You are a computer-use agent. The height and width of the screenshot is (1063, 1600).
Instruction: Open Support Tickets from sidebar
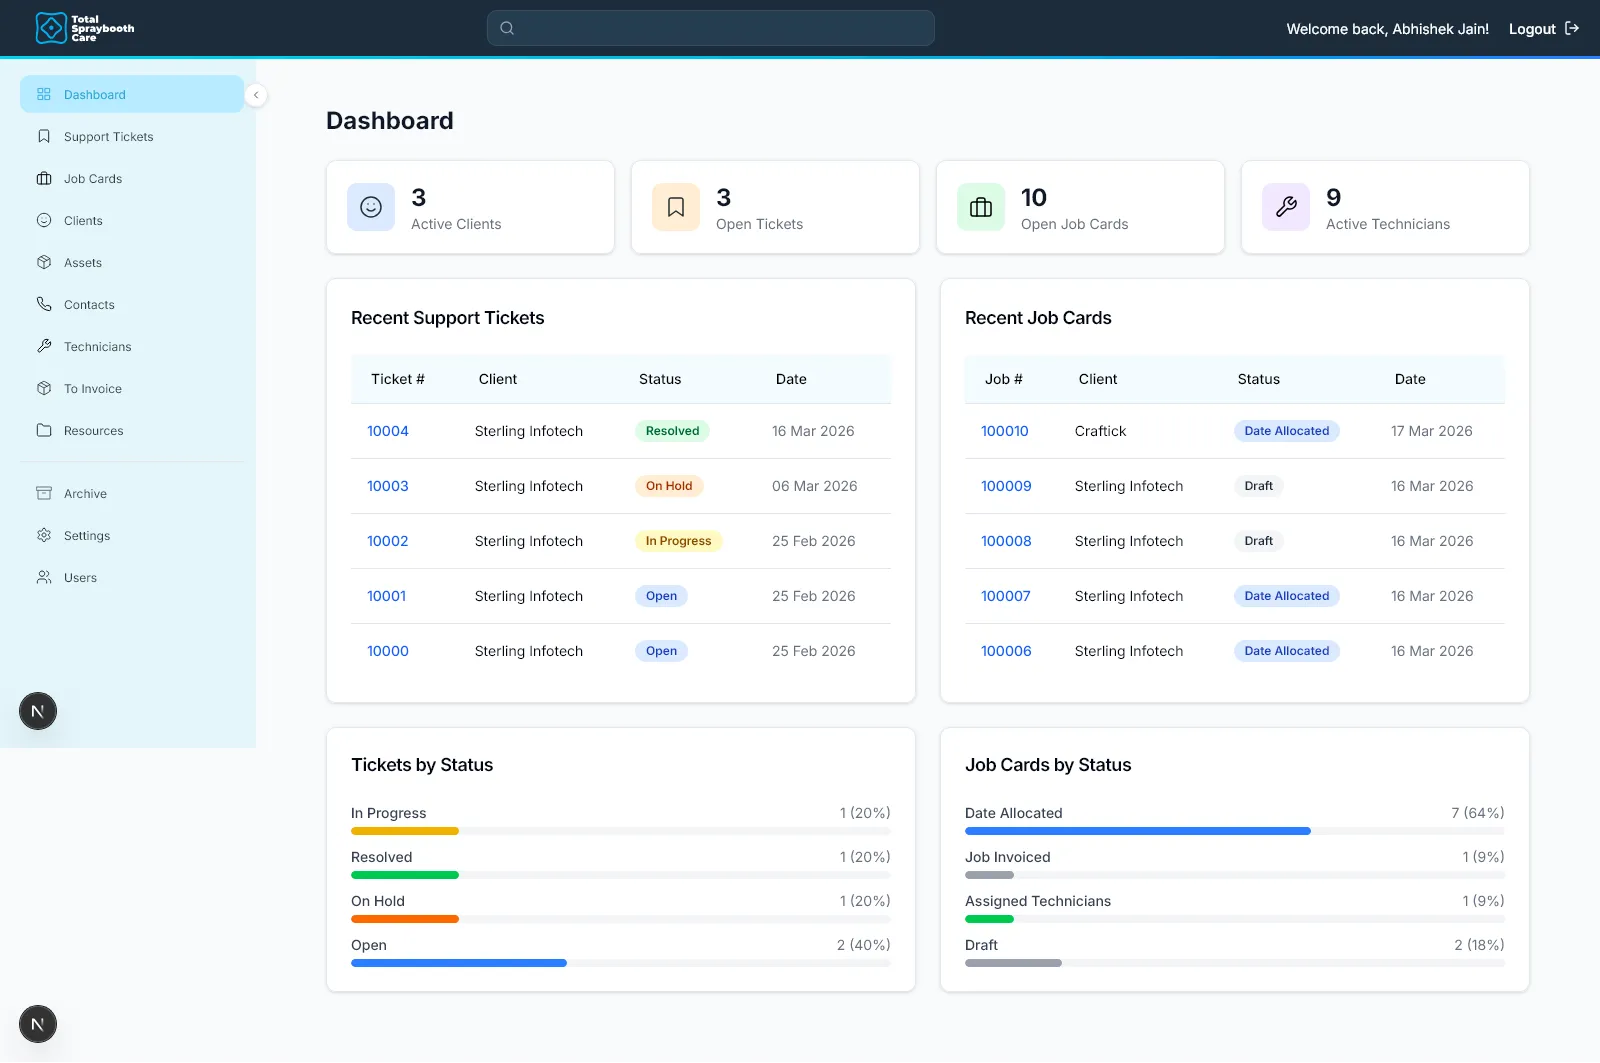click(108, 137)
